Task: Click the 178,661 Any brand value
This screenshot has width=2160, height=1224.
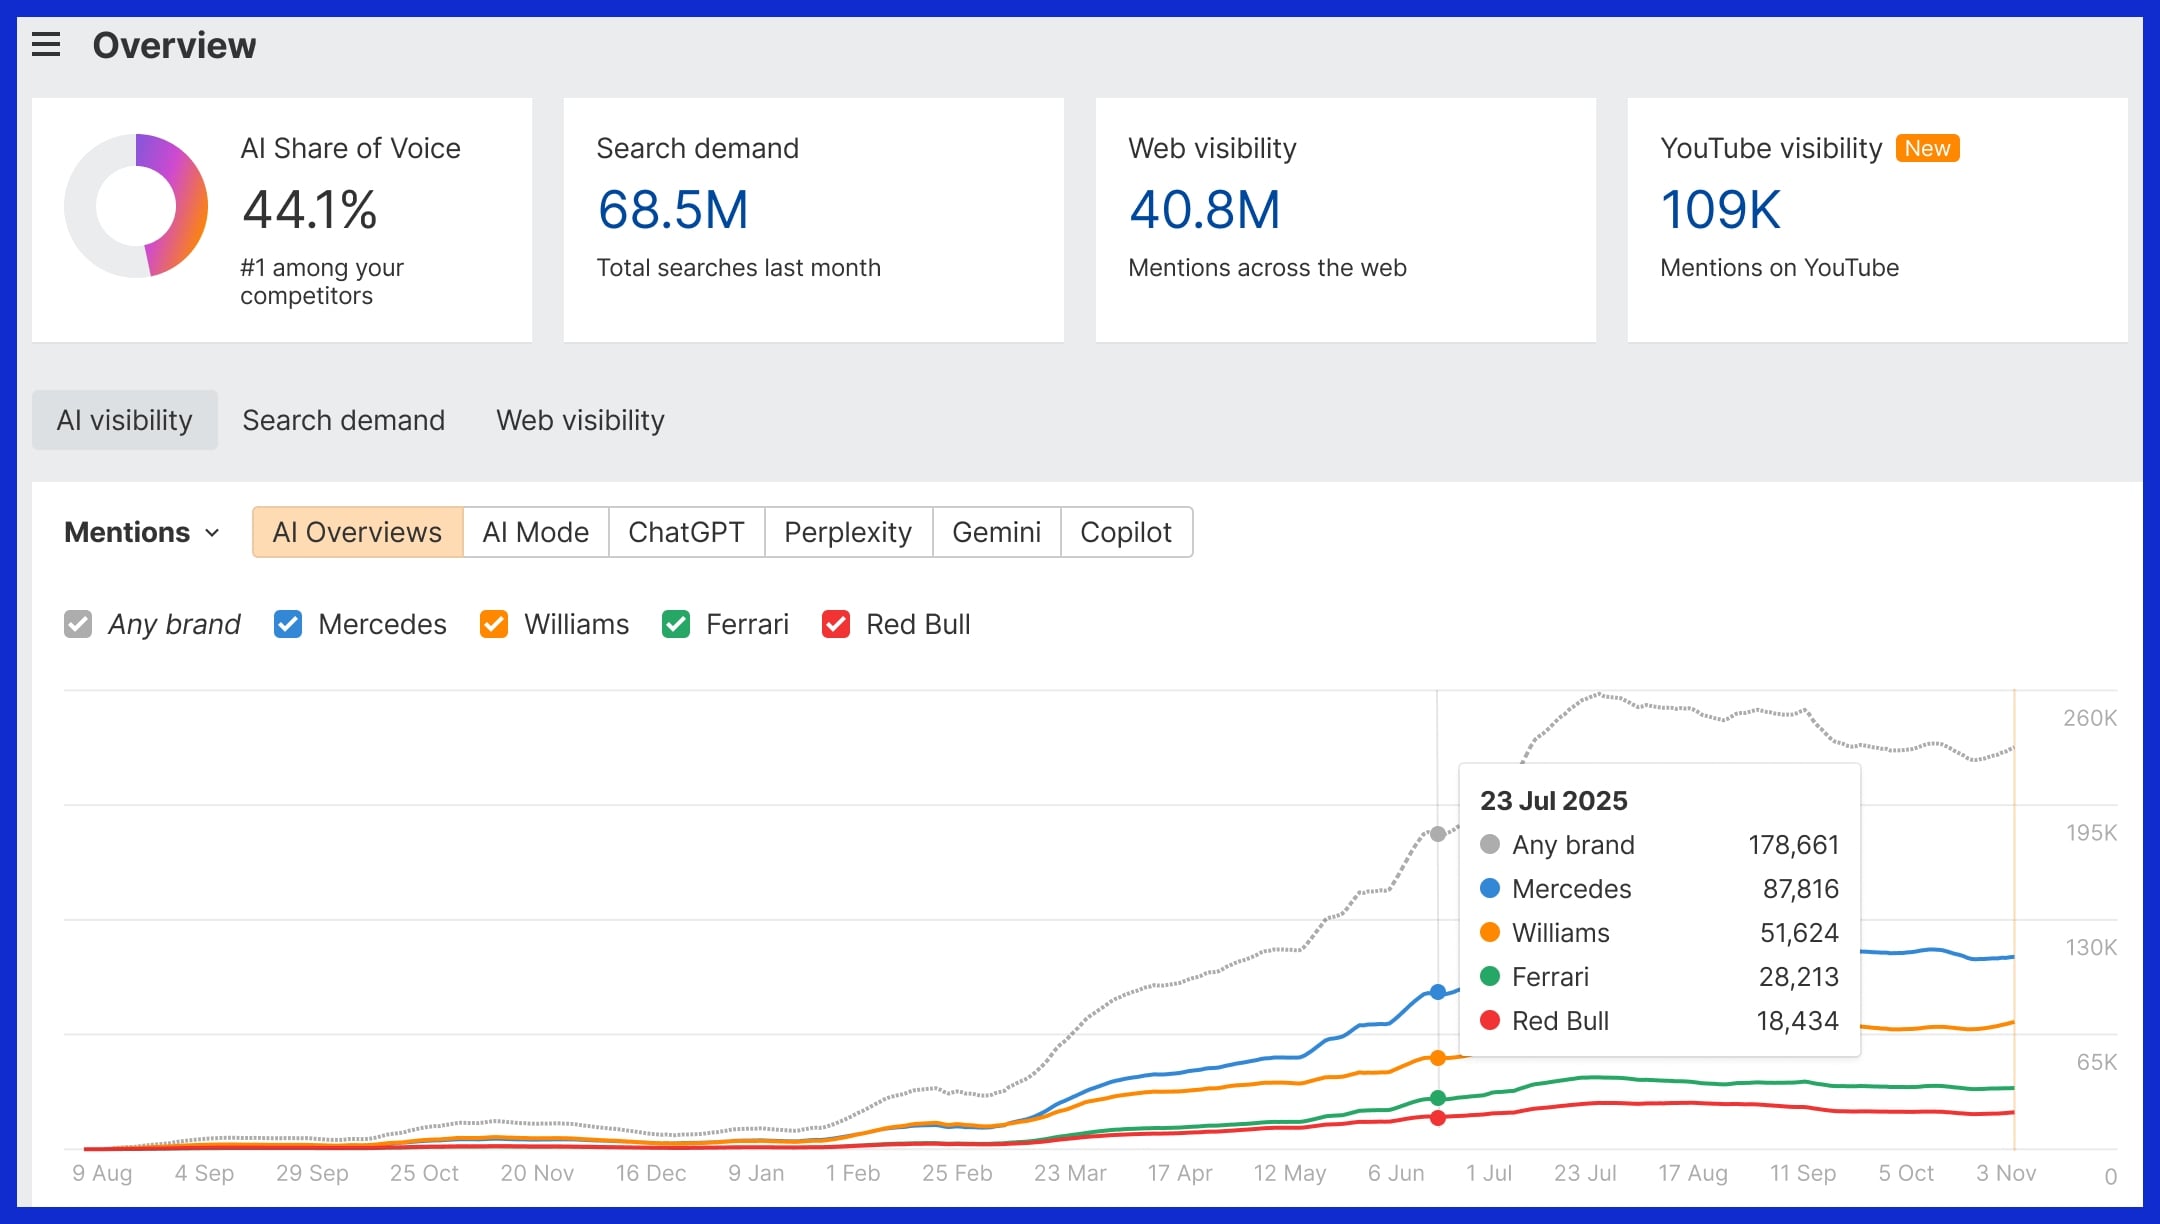Action: (1794, 845)
